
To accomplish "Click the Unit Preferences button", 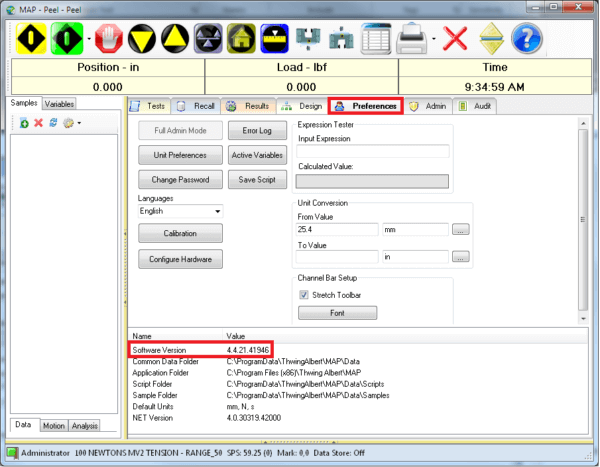I will click(x=180, y=155).
